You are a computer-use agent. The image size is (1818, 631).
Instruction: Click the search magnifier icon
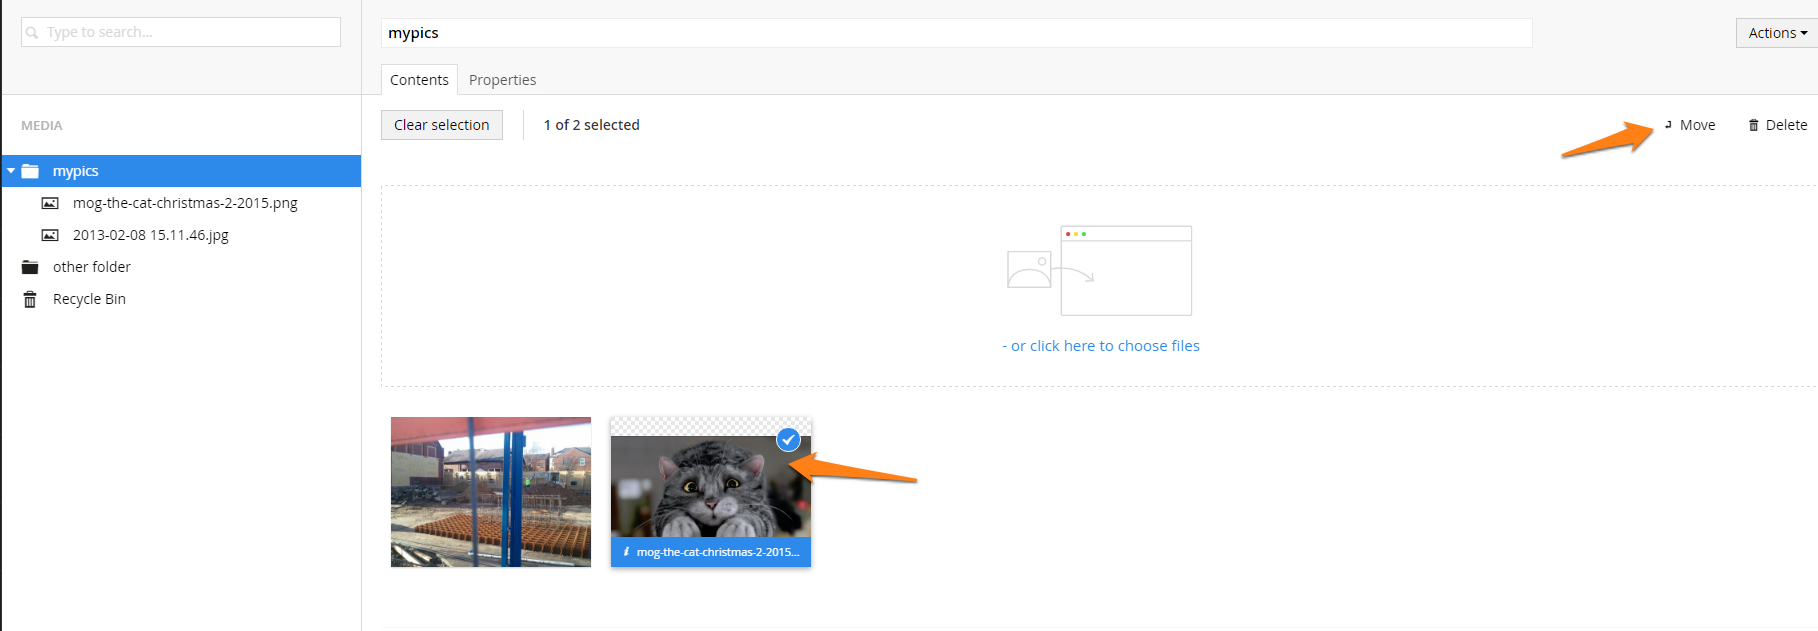coord(32,33)
